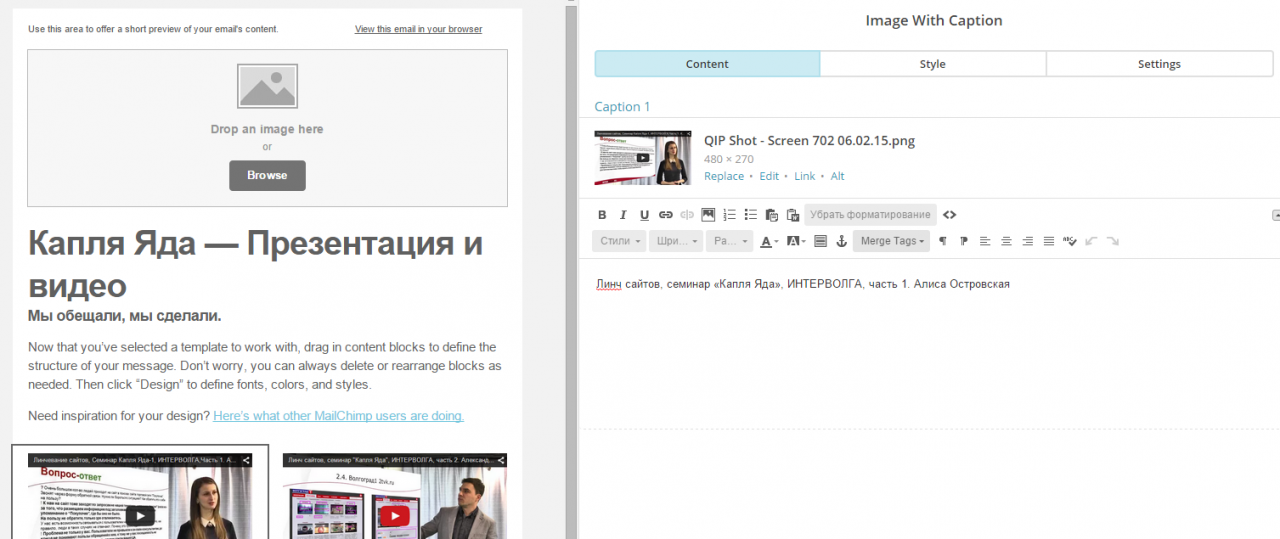Click the 'Drop an image here' text
This screenshot has height=539, width=1280.
tap(267, 129)
